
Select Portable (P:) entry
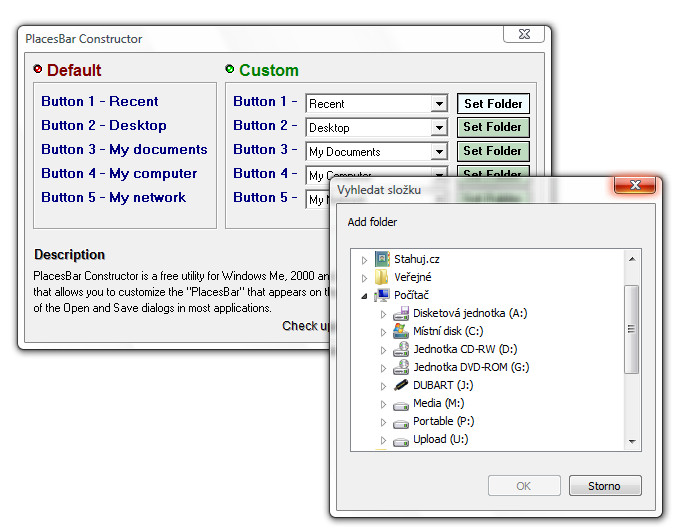[x=443, y=421]
